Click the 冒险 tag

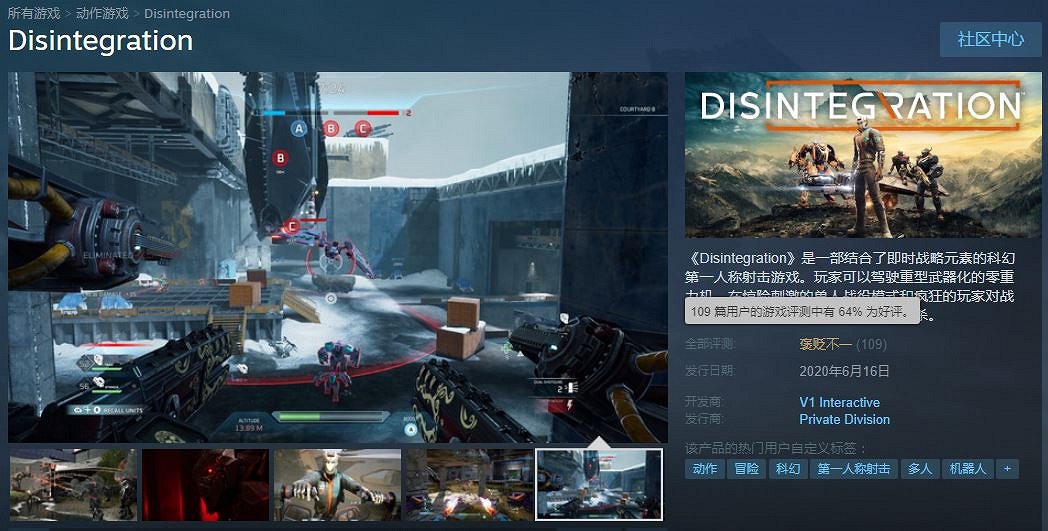pos(746,469)
